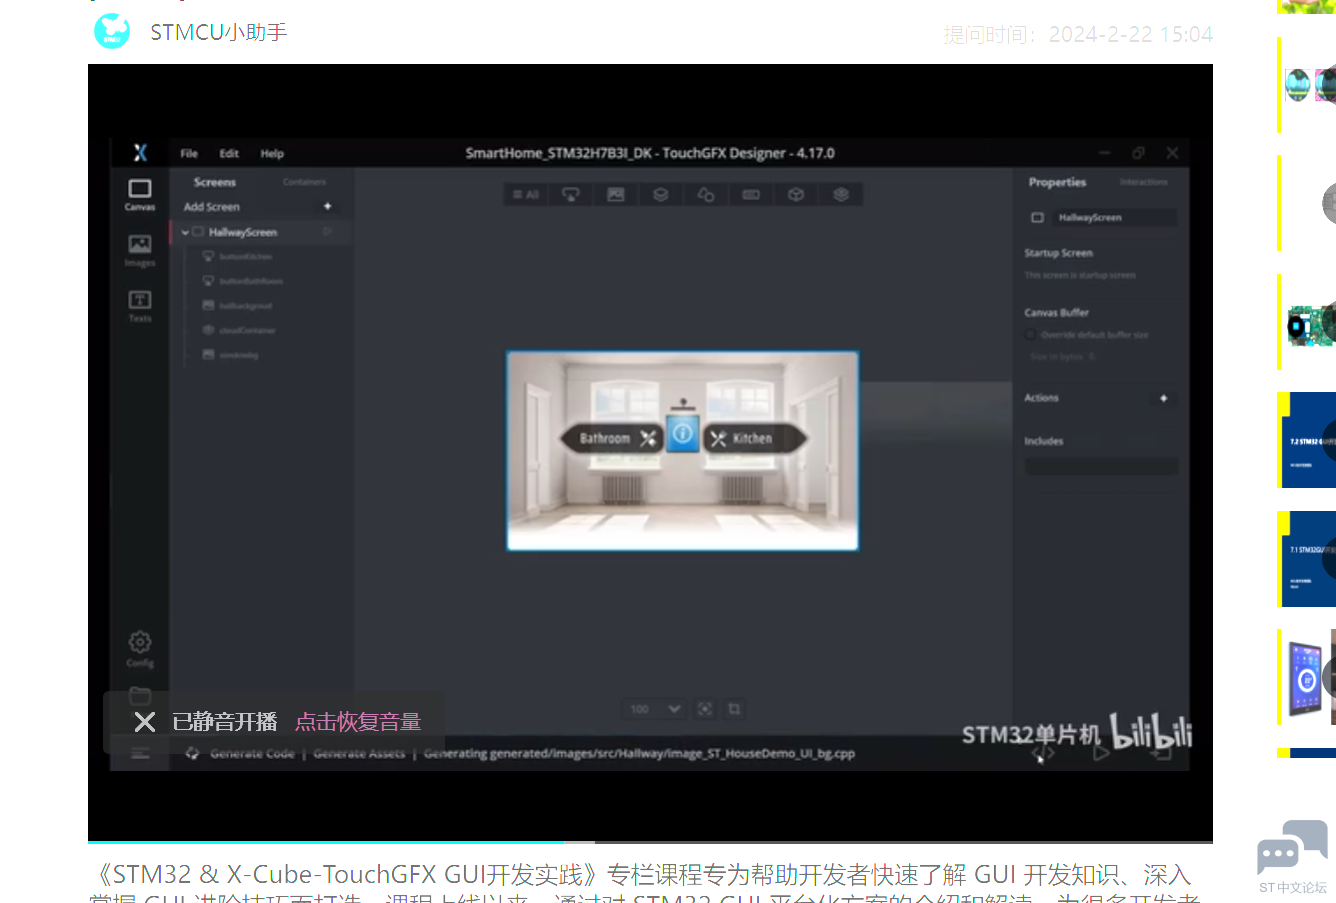Click the hamburger log icon at bottom left
1336x903 pixels.
click(140, 753)
